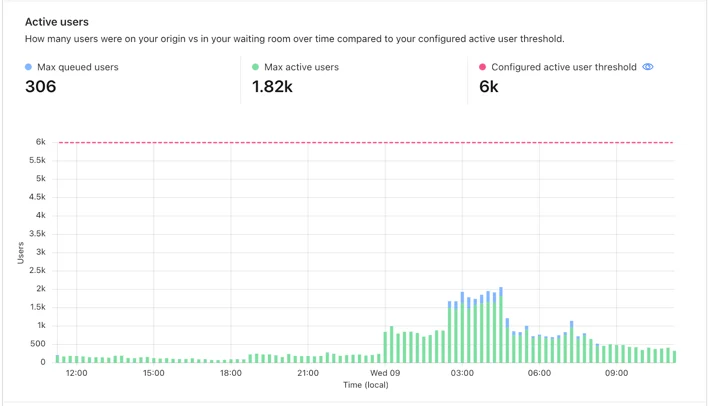The image size is (715, 406).
Task: Toggle the threshold visibility eye icon
Action: click(648, 67)
